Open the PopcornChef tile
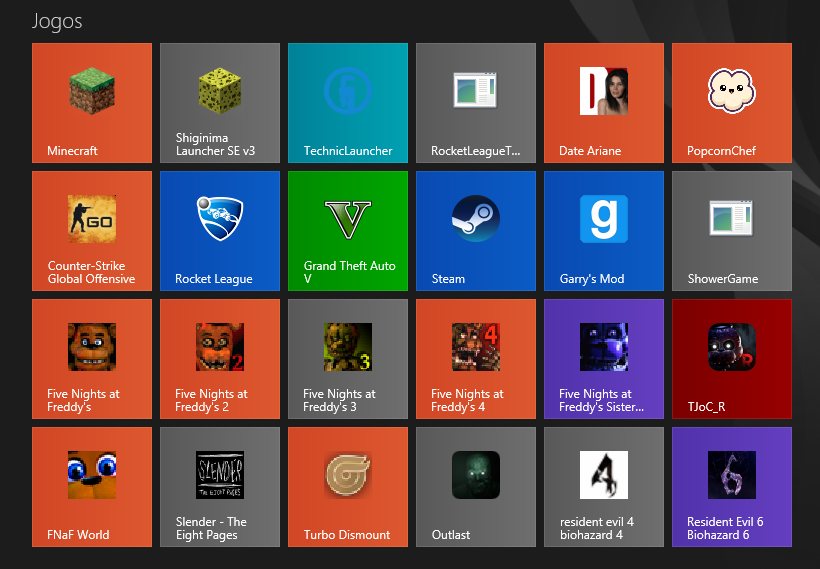The width and height of the screenshot is (820, 569). coord(732,103)
